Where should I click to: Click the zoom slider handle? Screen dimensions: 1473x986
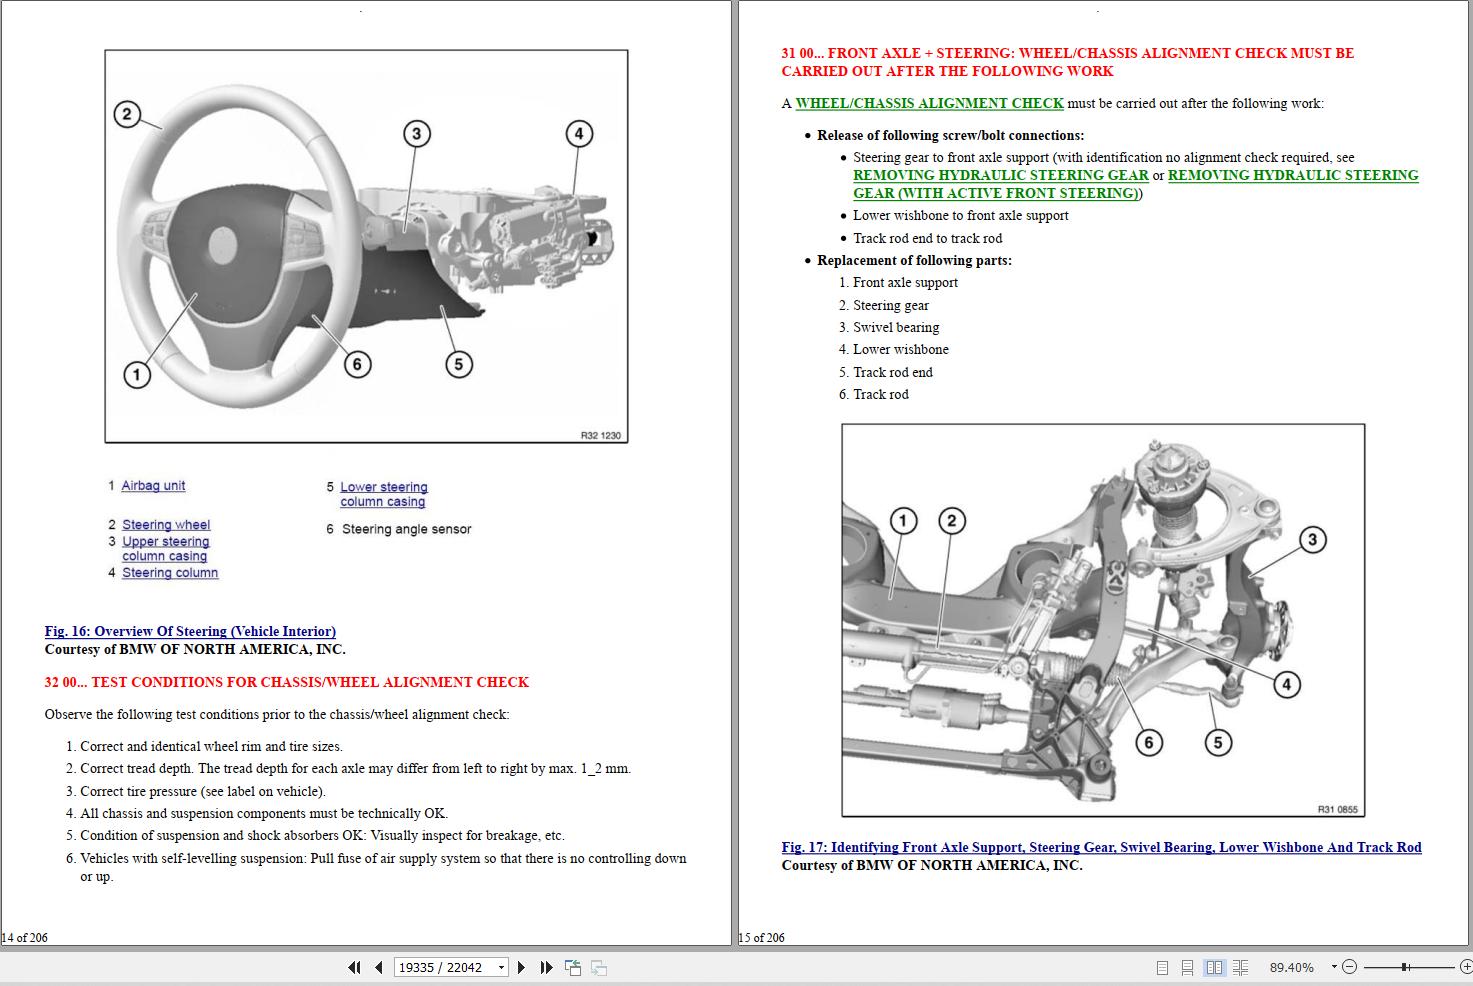pyautogui.click(x=1405, y=967)
